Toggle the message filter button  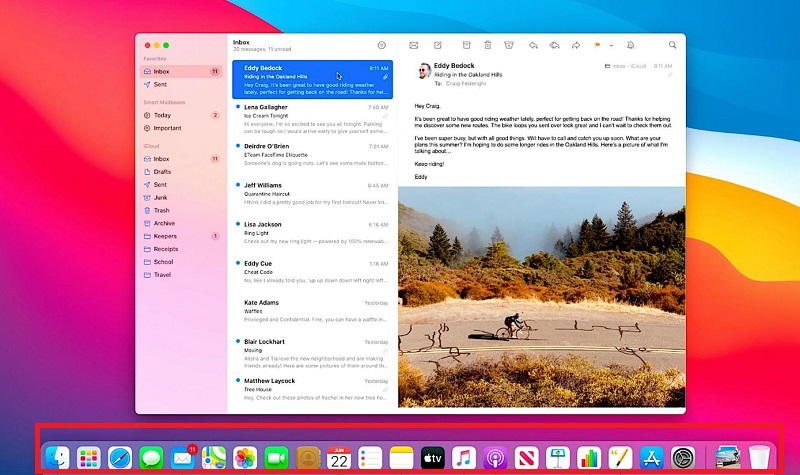(x=381, y=45)
